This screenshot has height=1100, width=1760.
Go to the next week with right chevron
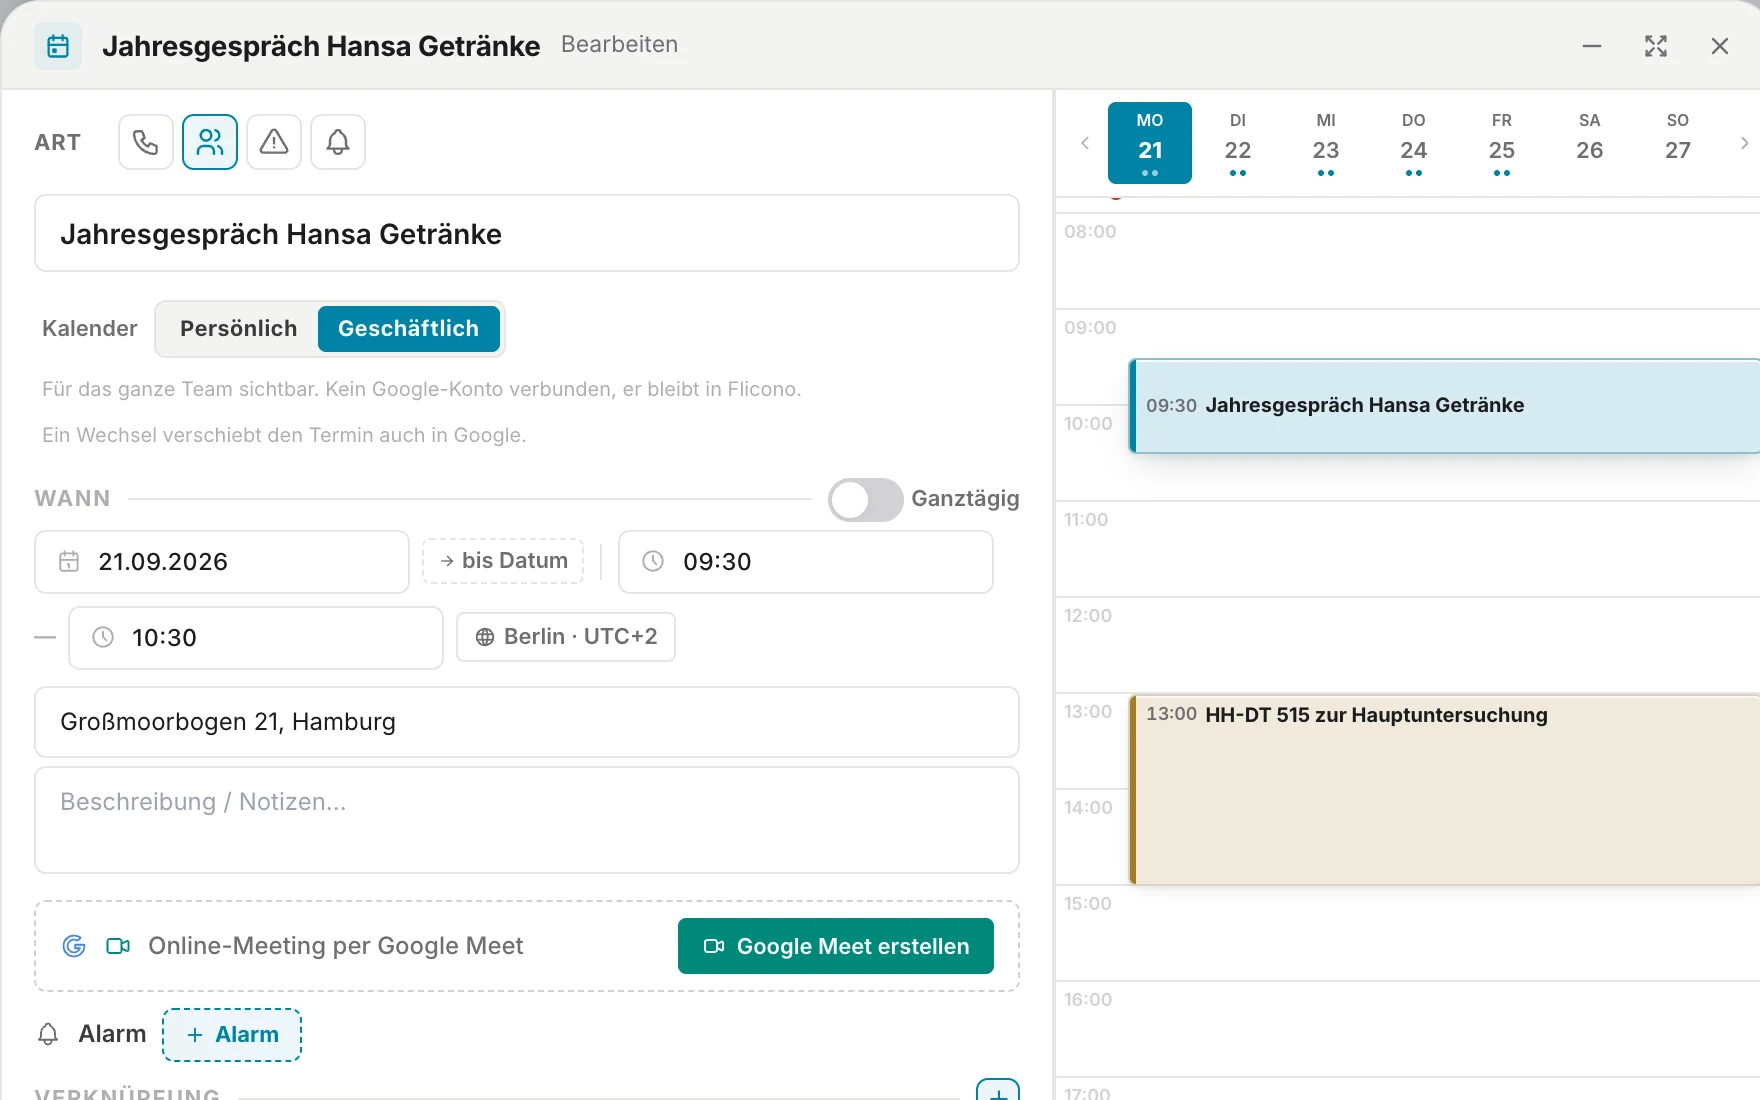coord(1744,143)
